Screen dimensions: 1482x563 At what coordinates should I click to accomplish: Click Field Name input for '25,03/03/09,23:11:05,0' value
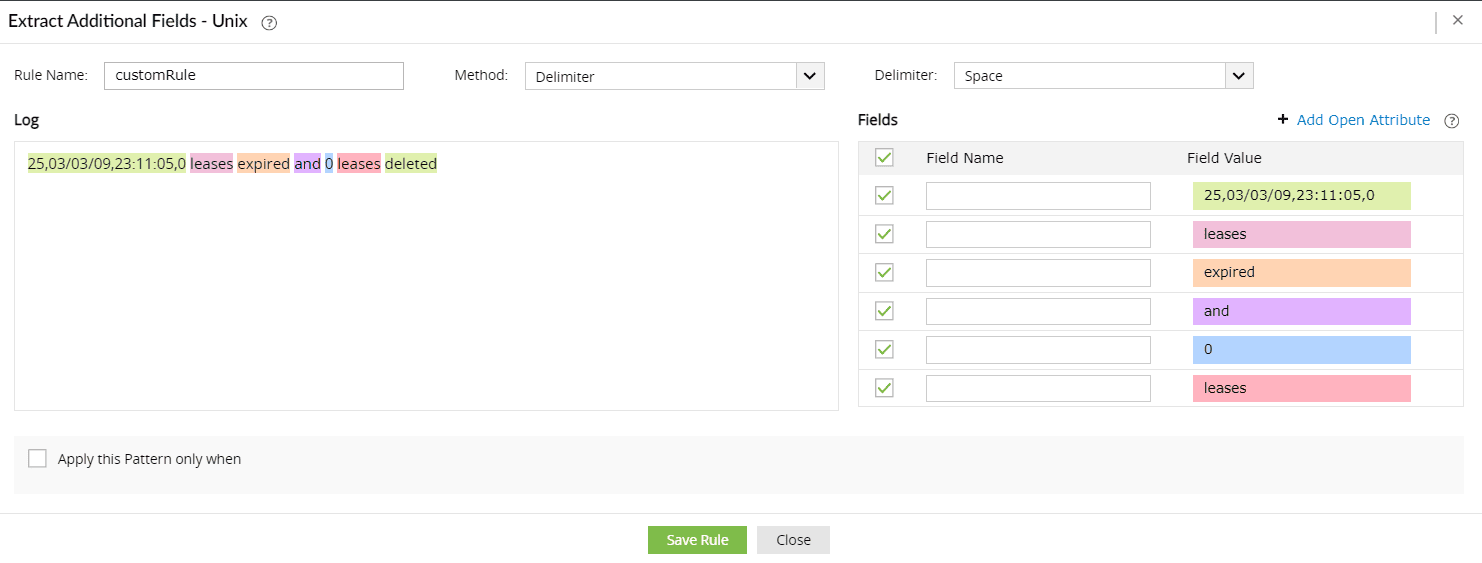click(1038, 196)
